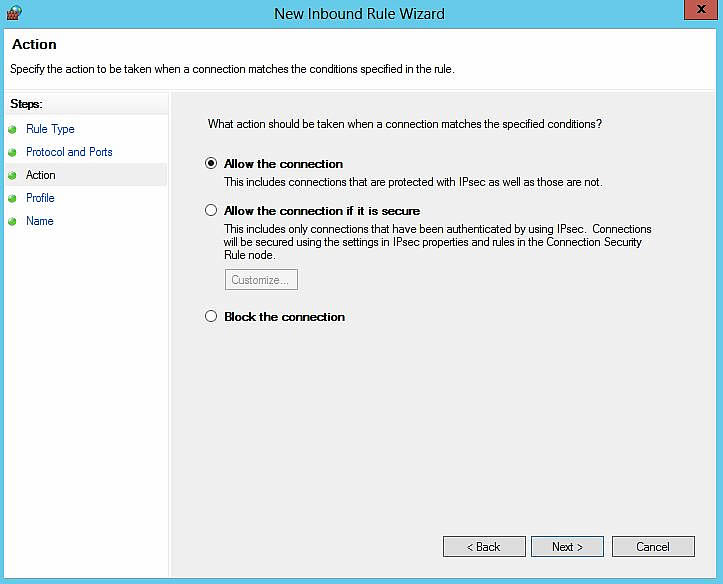Image resolution: width=723 pixels, height=584 pixels.
Task: Open the Protocol and Ports step
Action: pos(69,152)
